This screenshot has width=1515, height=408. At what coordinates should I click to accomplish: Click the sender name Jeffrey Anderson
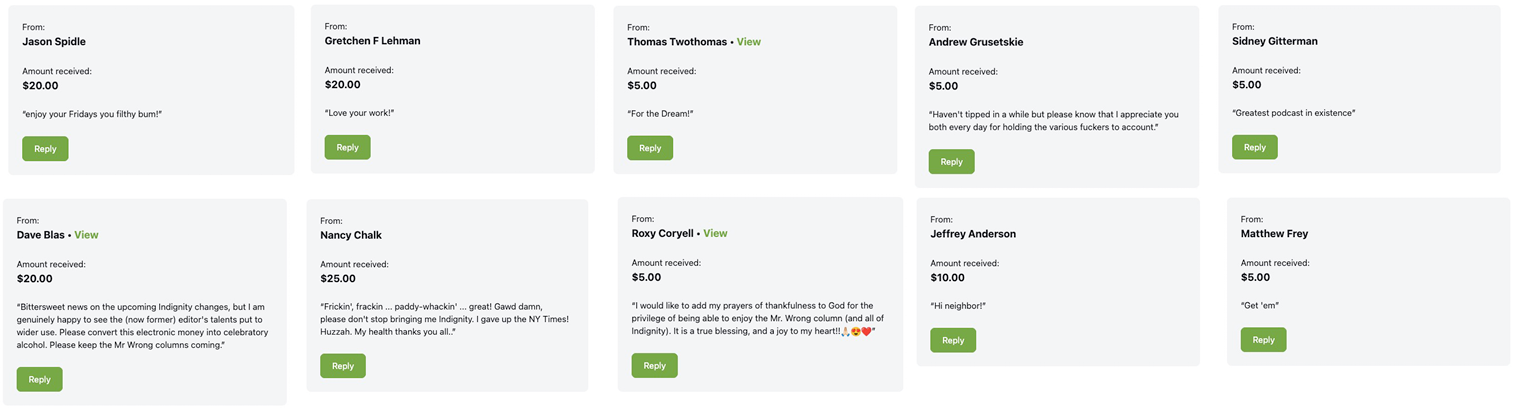tap(972, 234)
